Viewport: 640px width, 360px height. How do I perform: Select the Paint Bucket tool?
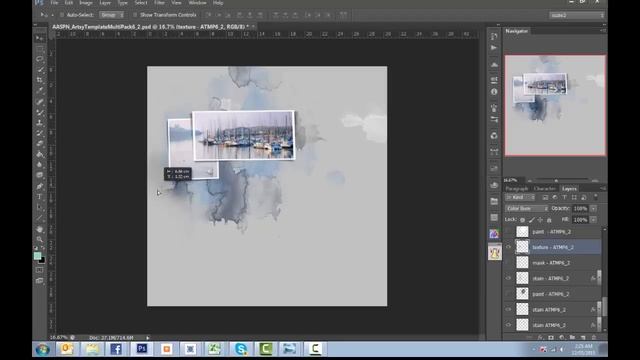tap(40, 154)
